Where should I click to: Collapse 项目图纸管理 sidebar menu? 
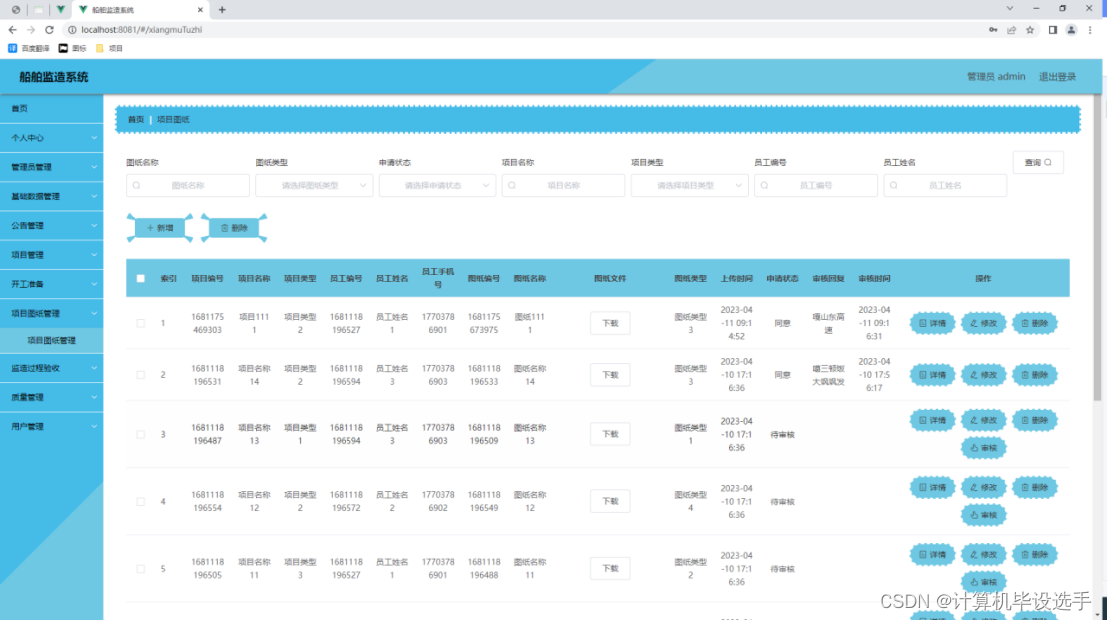coord(52,314)
